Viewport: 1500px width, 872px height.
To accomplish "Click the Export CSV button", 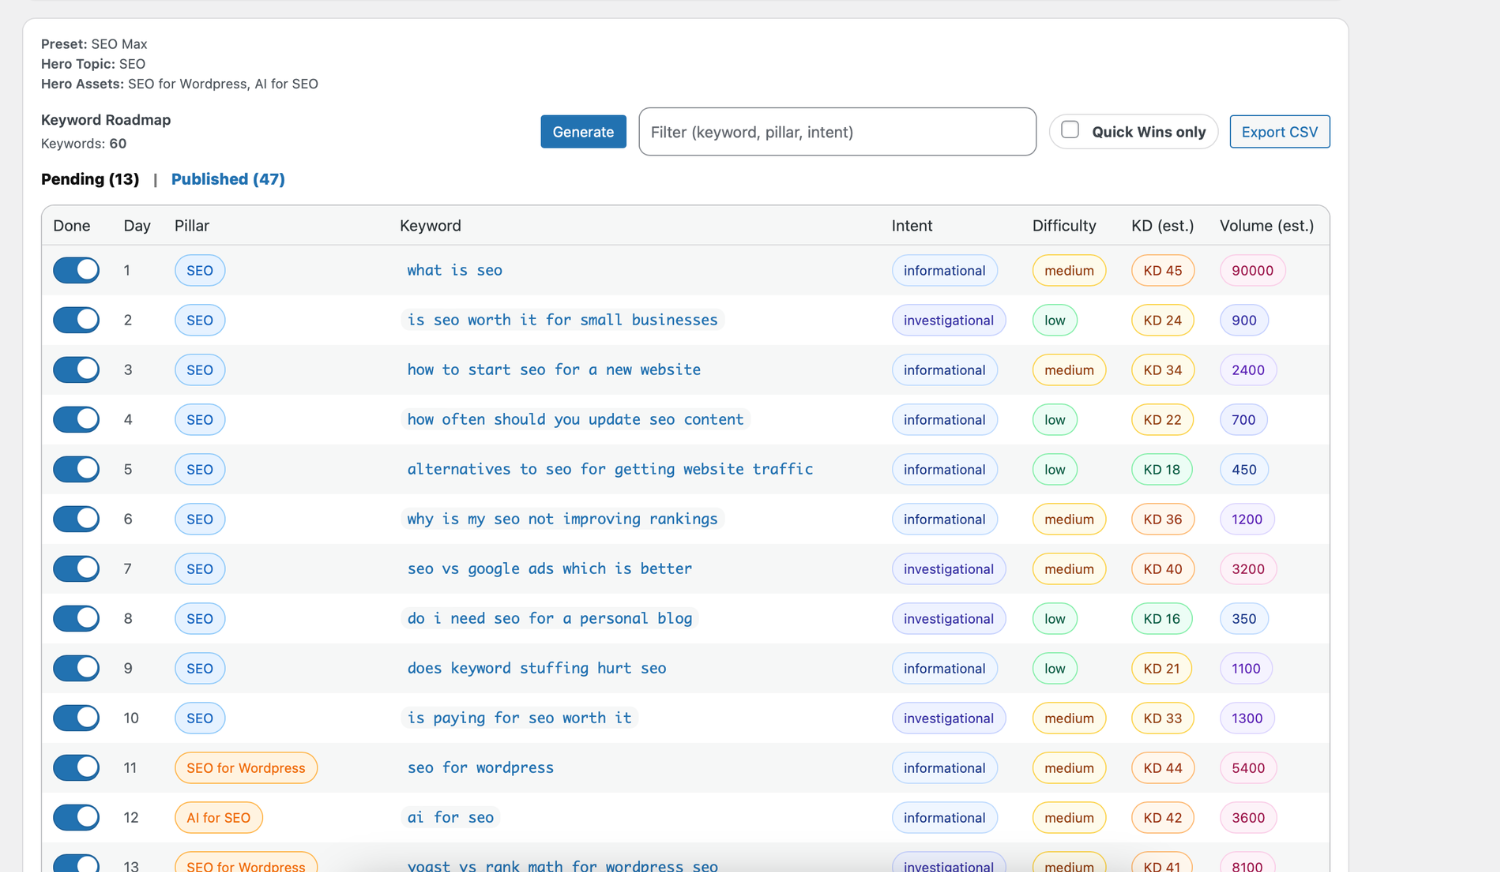I will (x=1279, y=131).
